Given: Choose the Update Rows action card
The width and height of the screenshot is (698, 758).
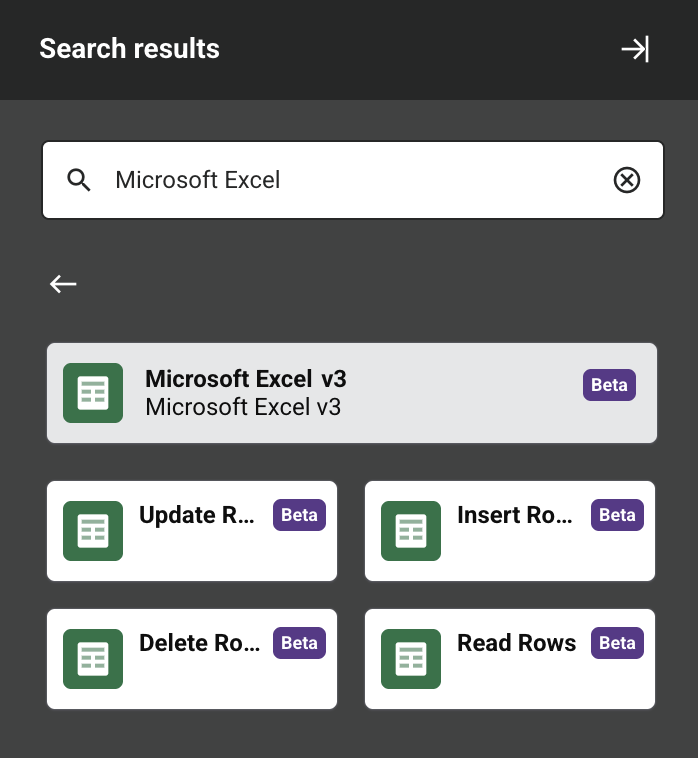Looking at the screenshot, I should pyautogui.click(x=192, y=531).
